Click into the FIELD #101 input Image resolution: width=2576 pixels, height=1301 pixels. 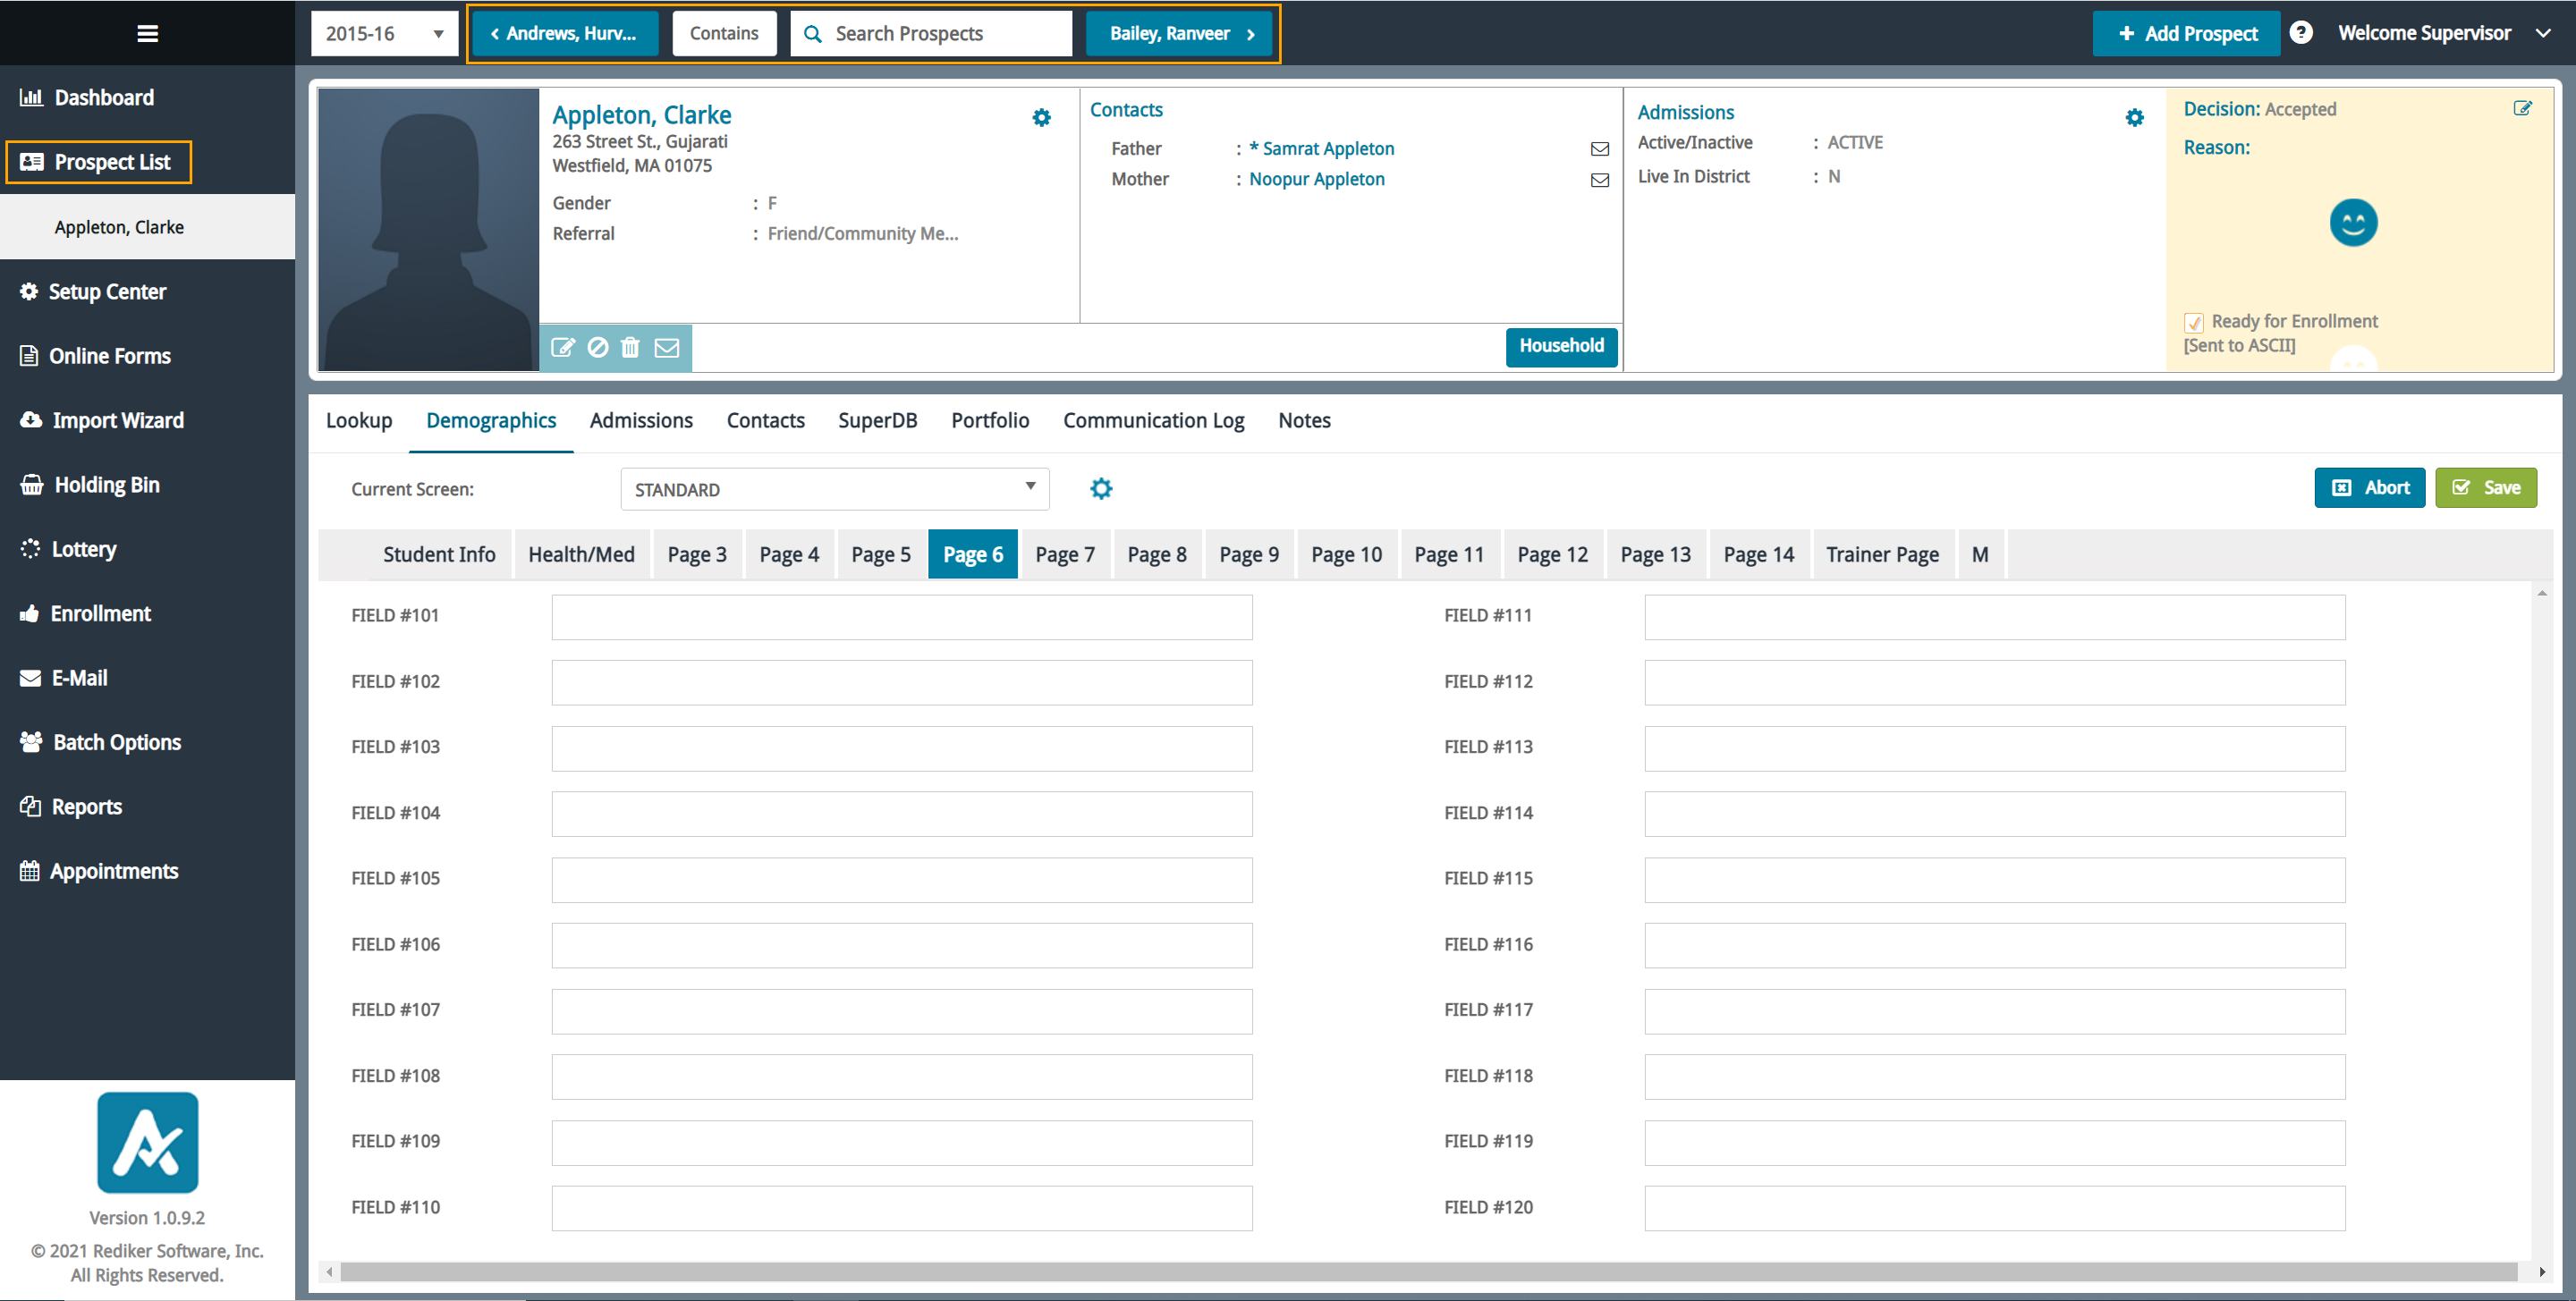tap(901, 617)
